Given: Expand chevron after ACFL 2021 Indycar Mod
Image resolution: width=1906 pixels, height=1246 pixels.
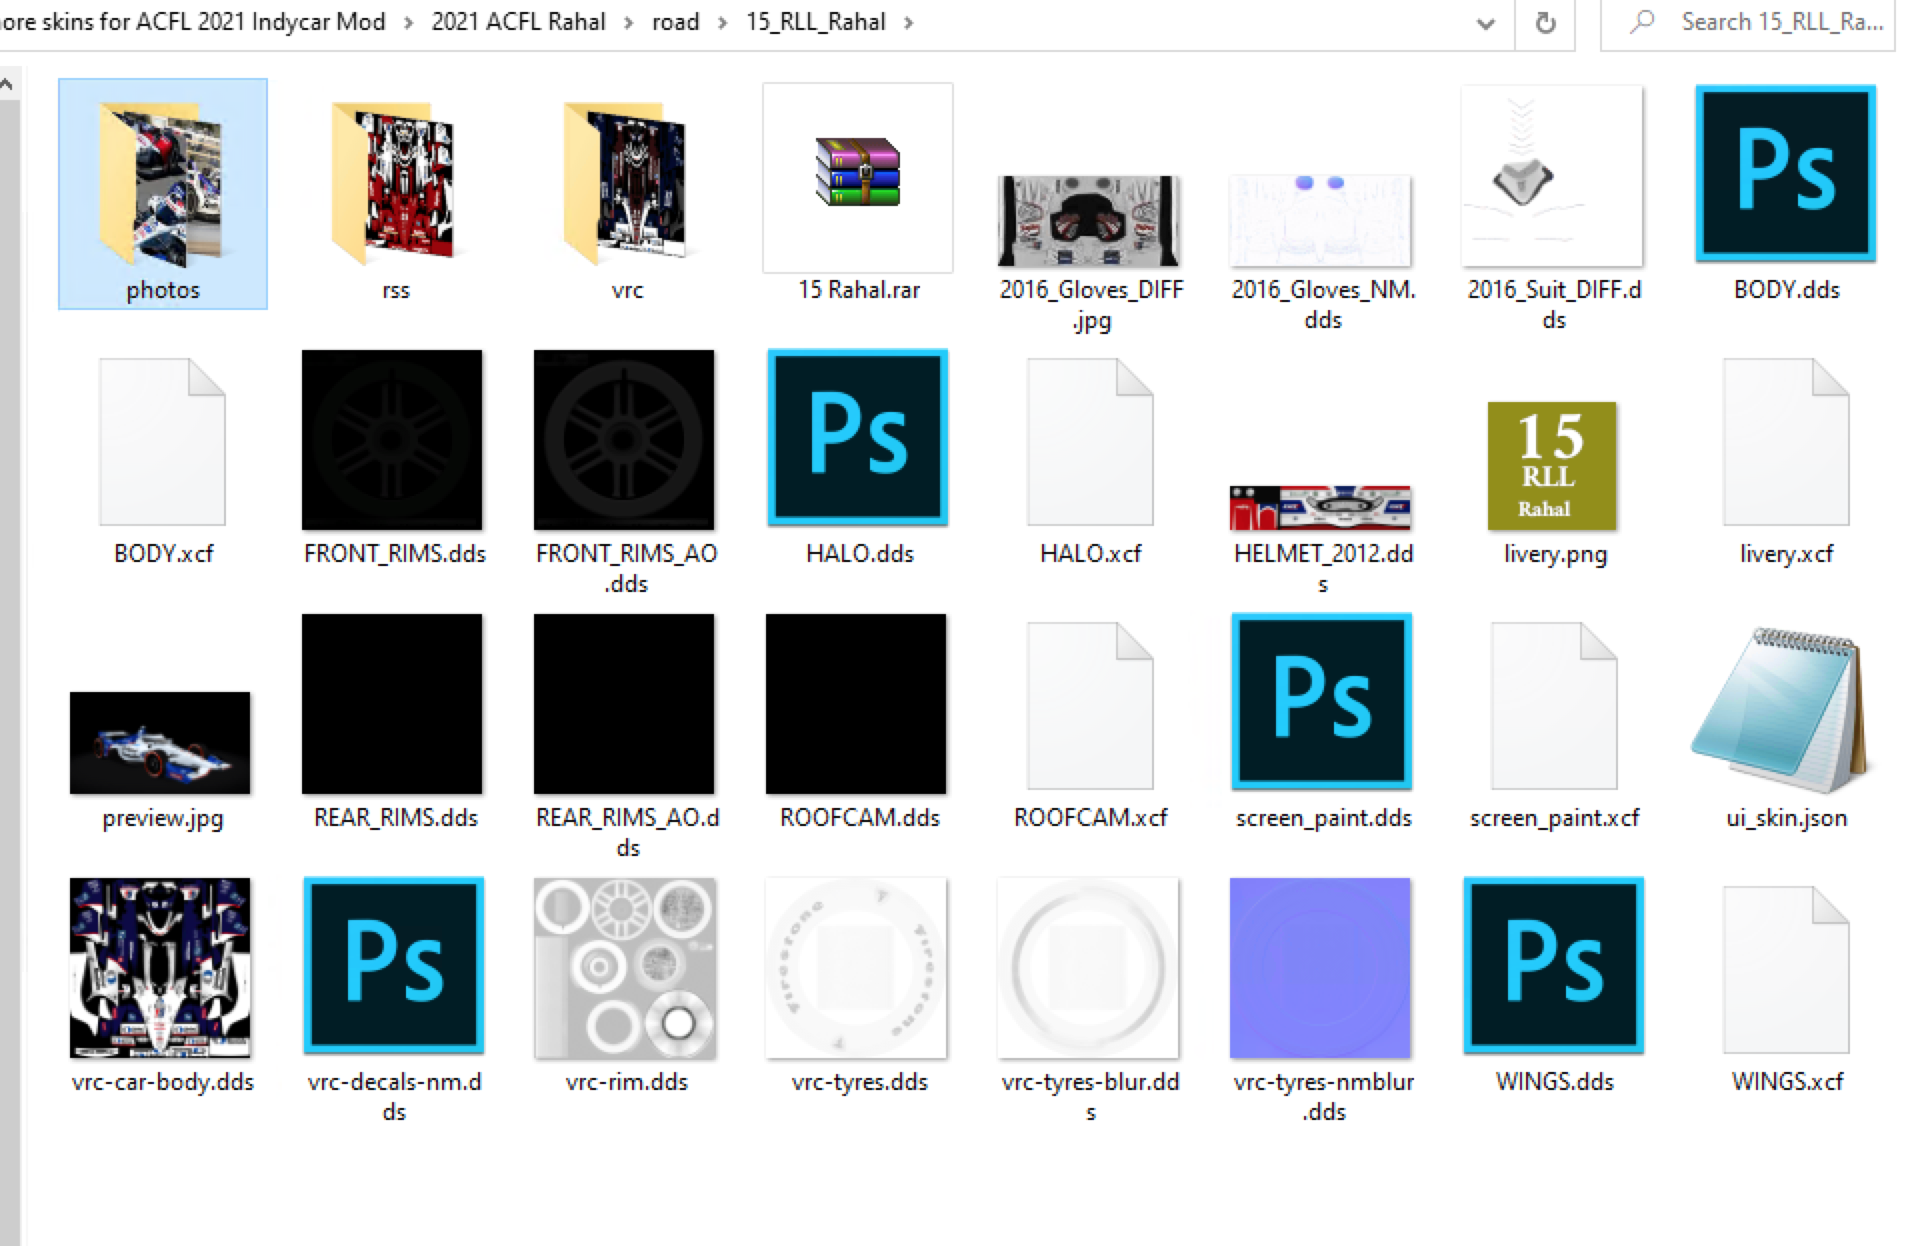Looking at the screenshot, I should click(x=408, y=23).
